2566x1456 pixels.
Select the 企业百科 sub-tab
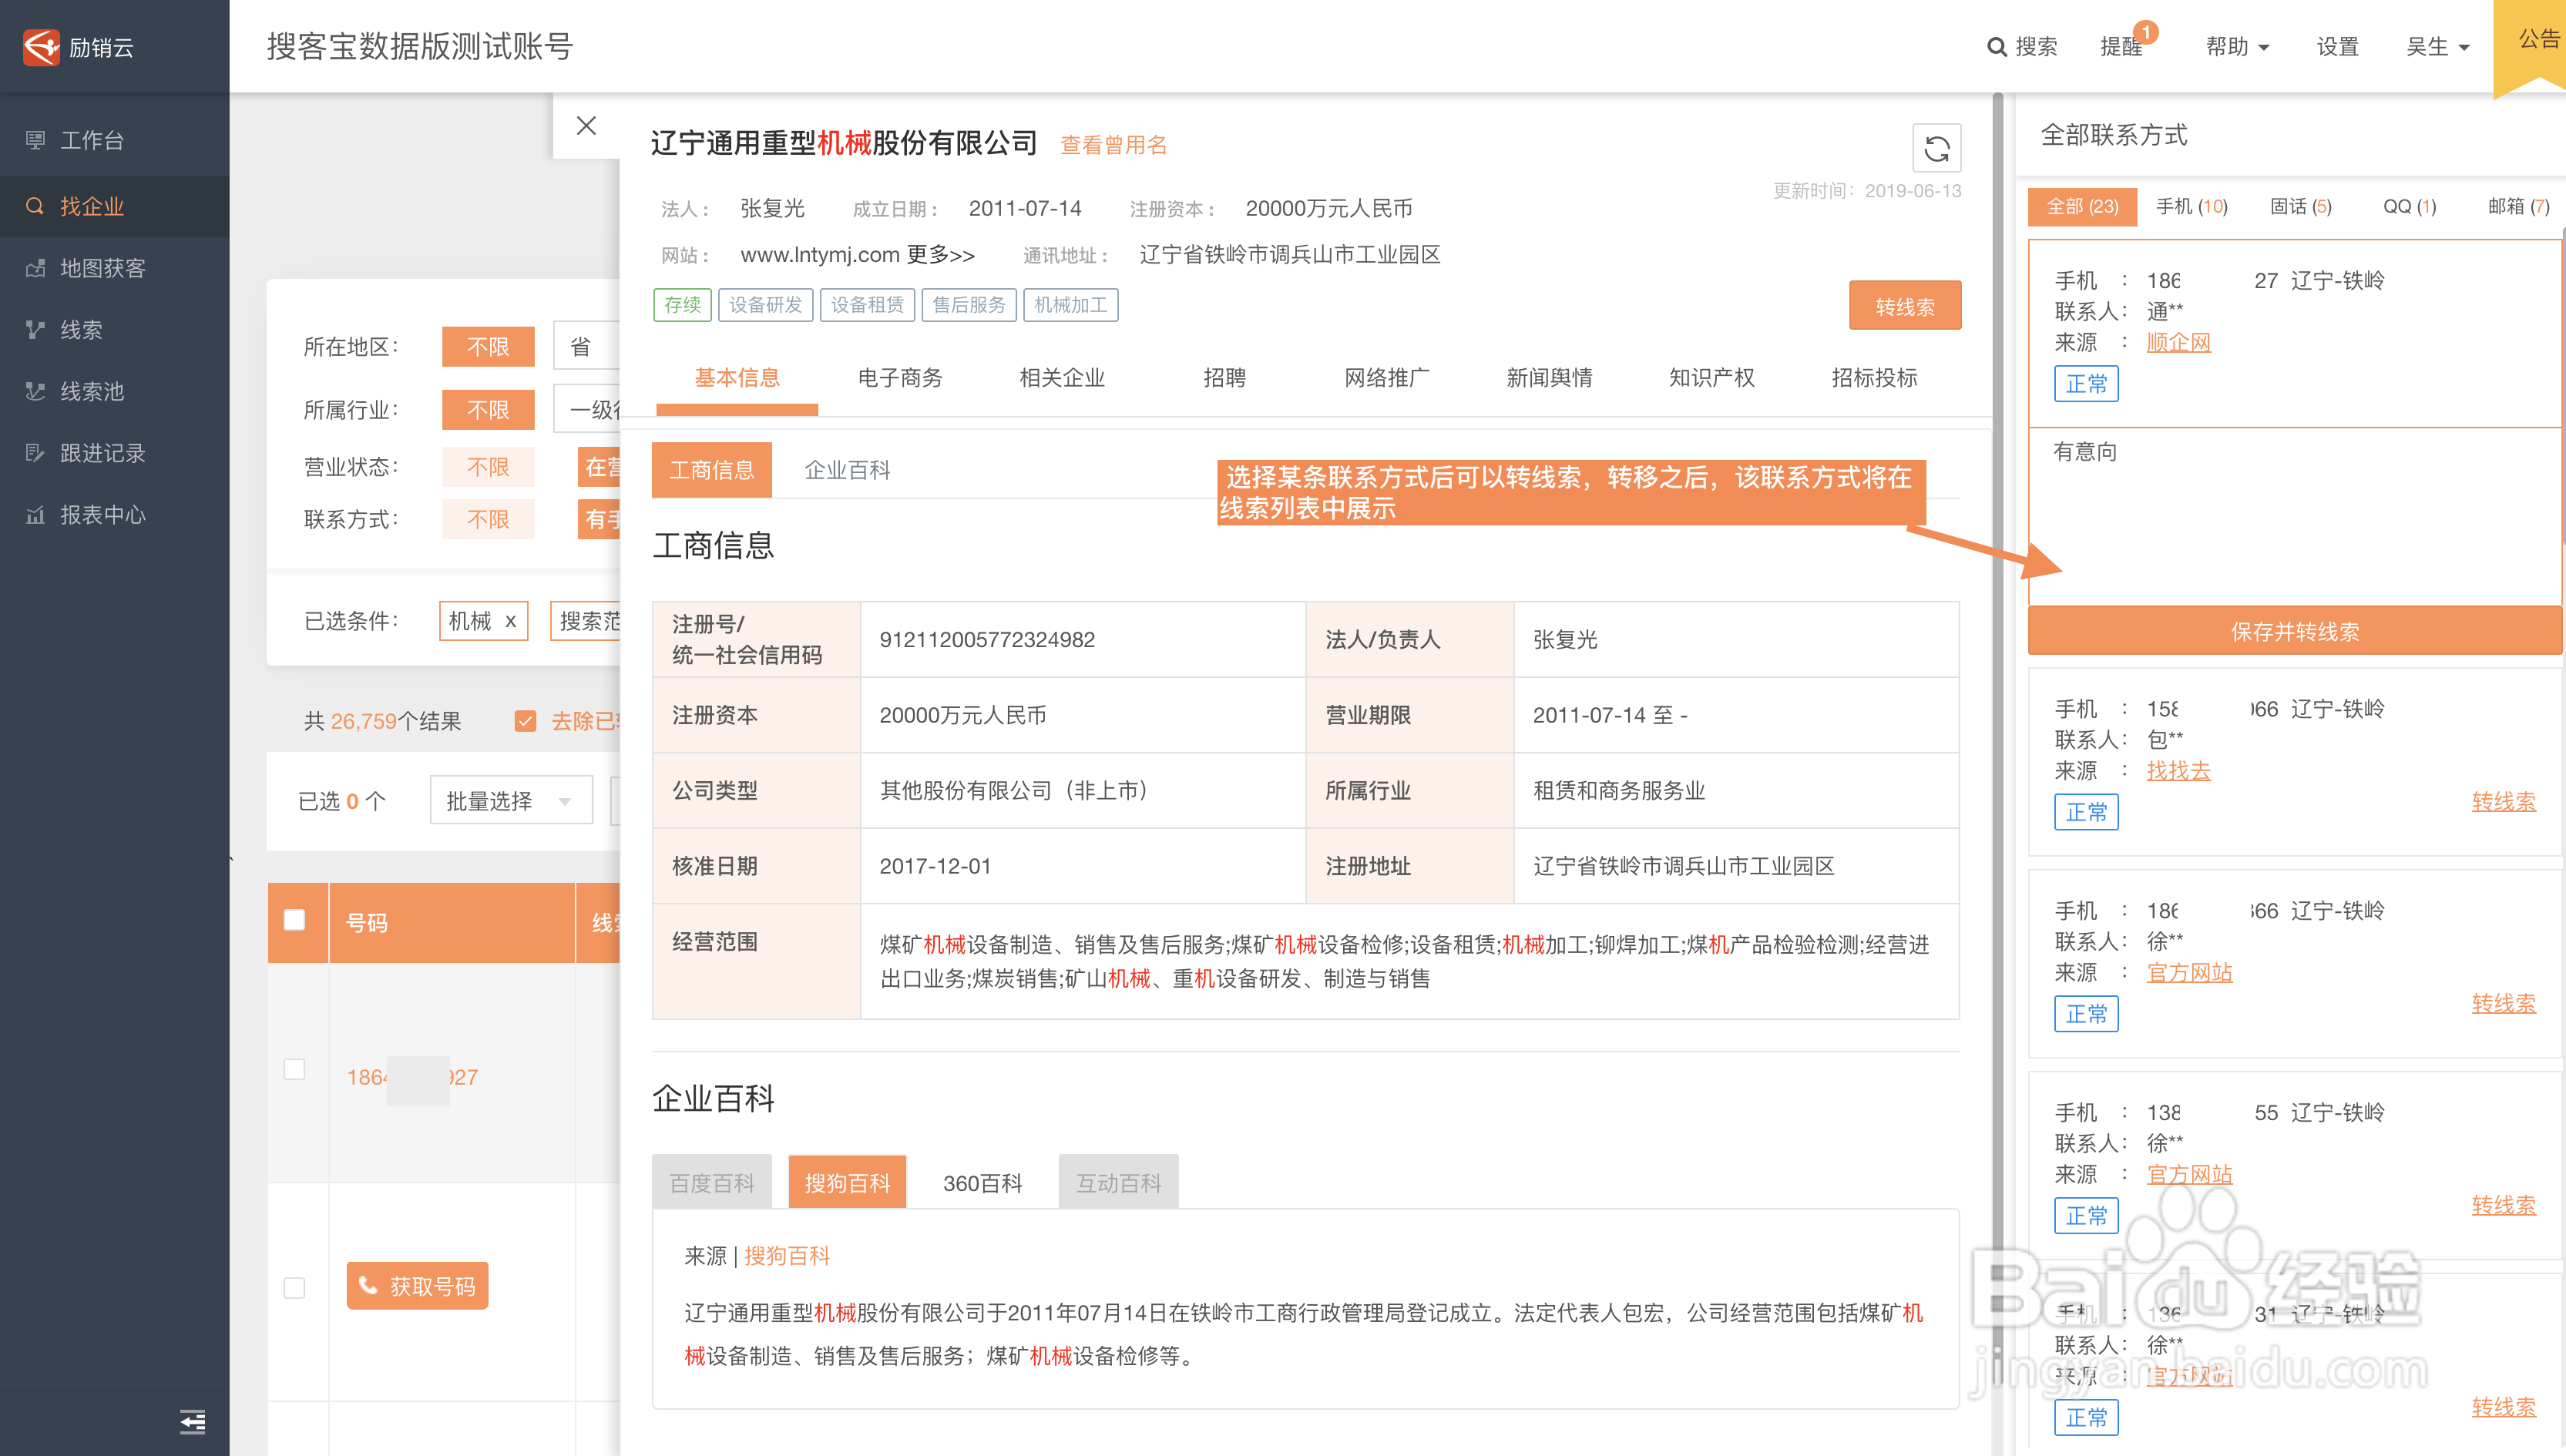coord(847,470)
